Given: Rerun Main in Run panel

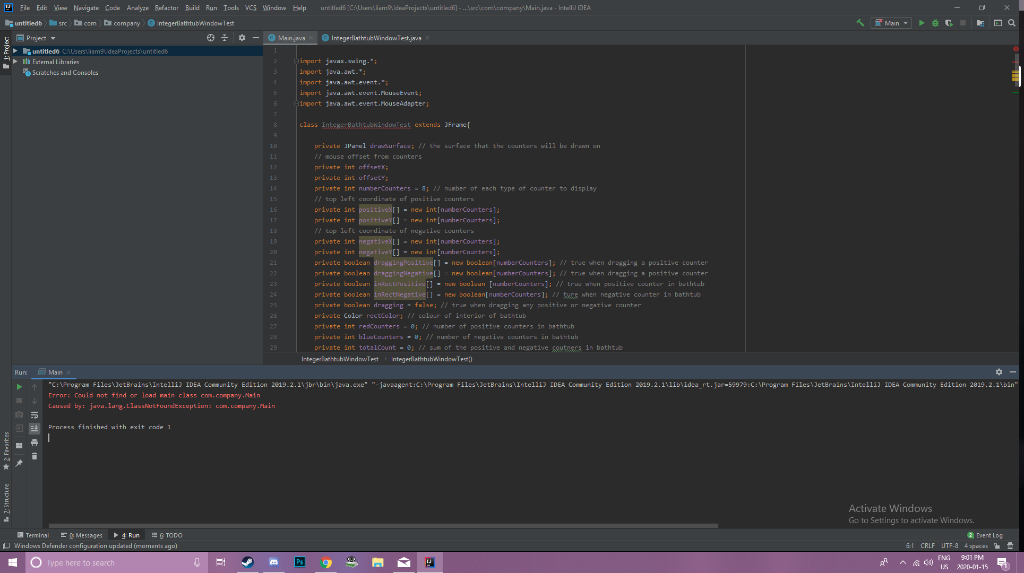Looking at the screenshot, I should coord(19,387).
